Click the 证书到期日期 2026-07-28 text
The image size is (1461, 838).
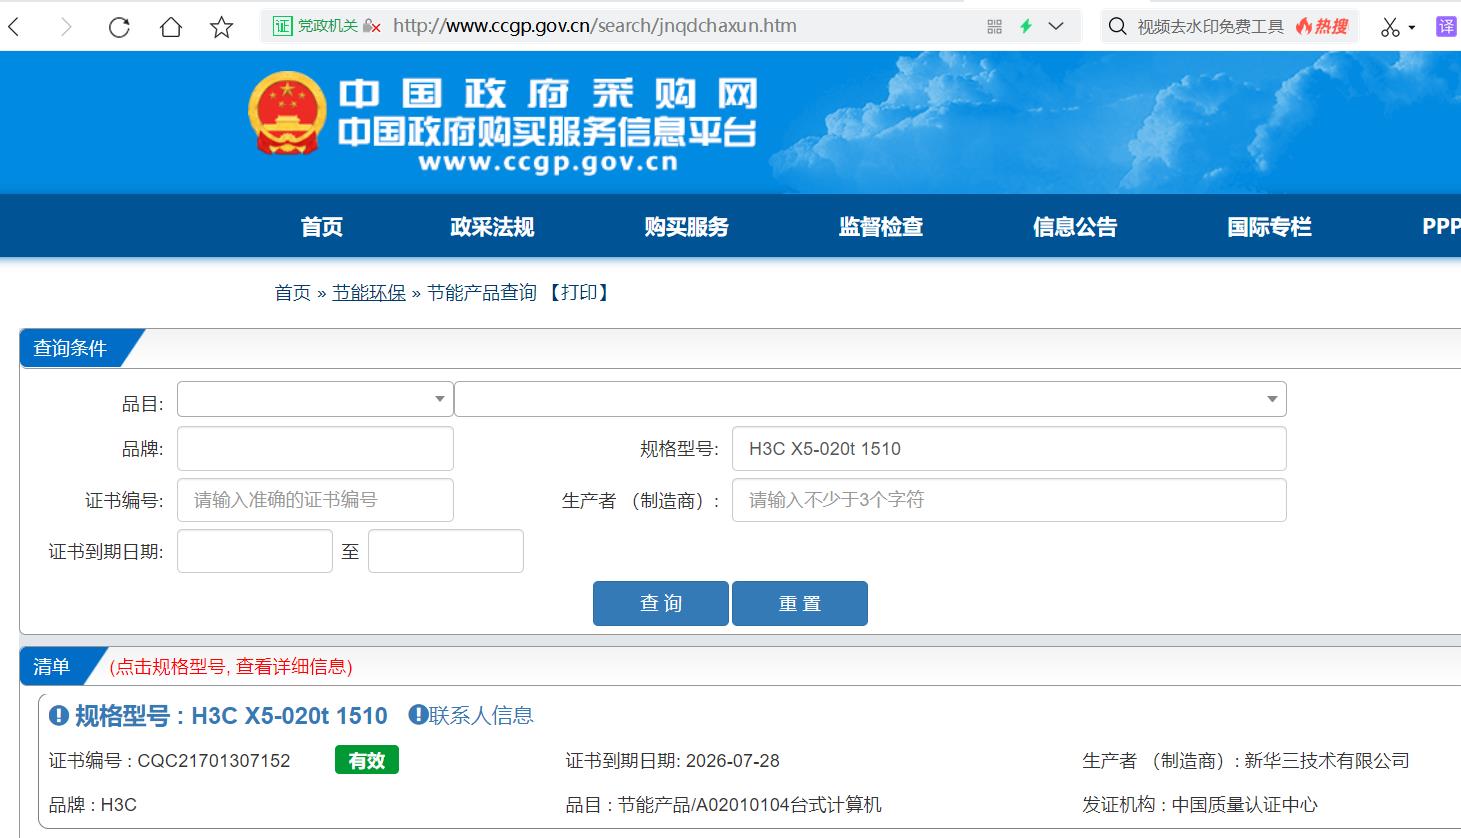(x=672, y=761)
